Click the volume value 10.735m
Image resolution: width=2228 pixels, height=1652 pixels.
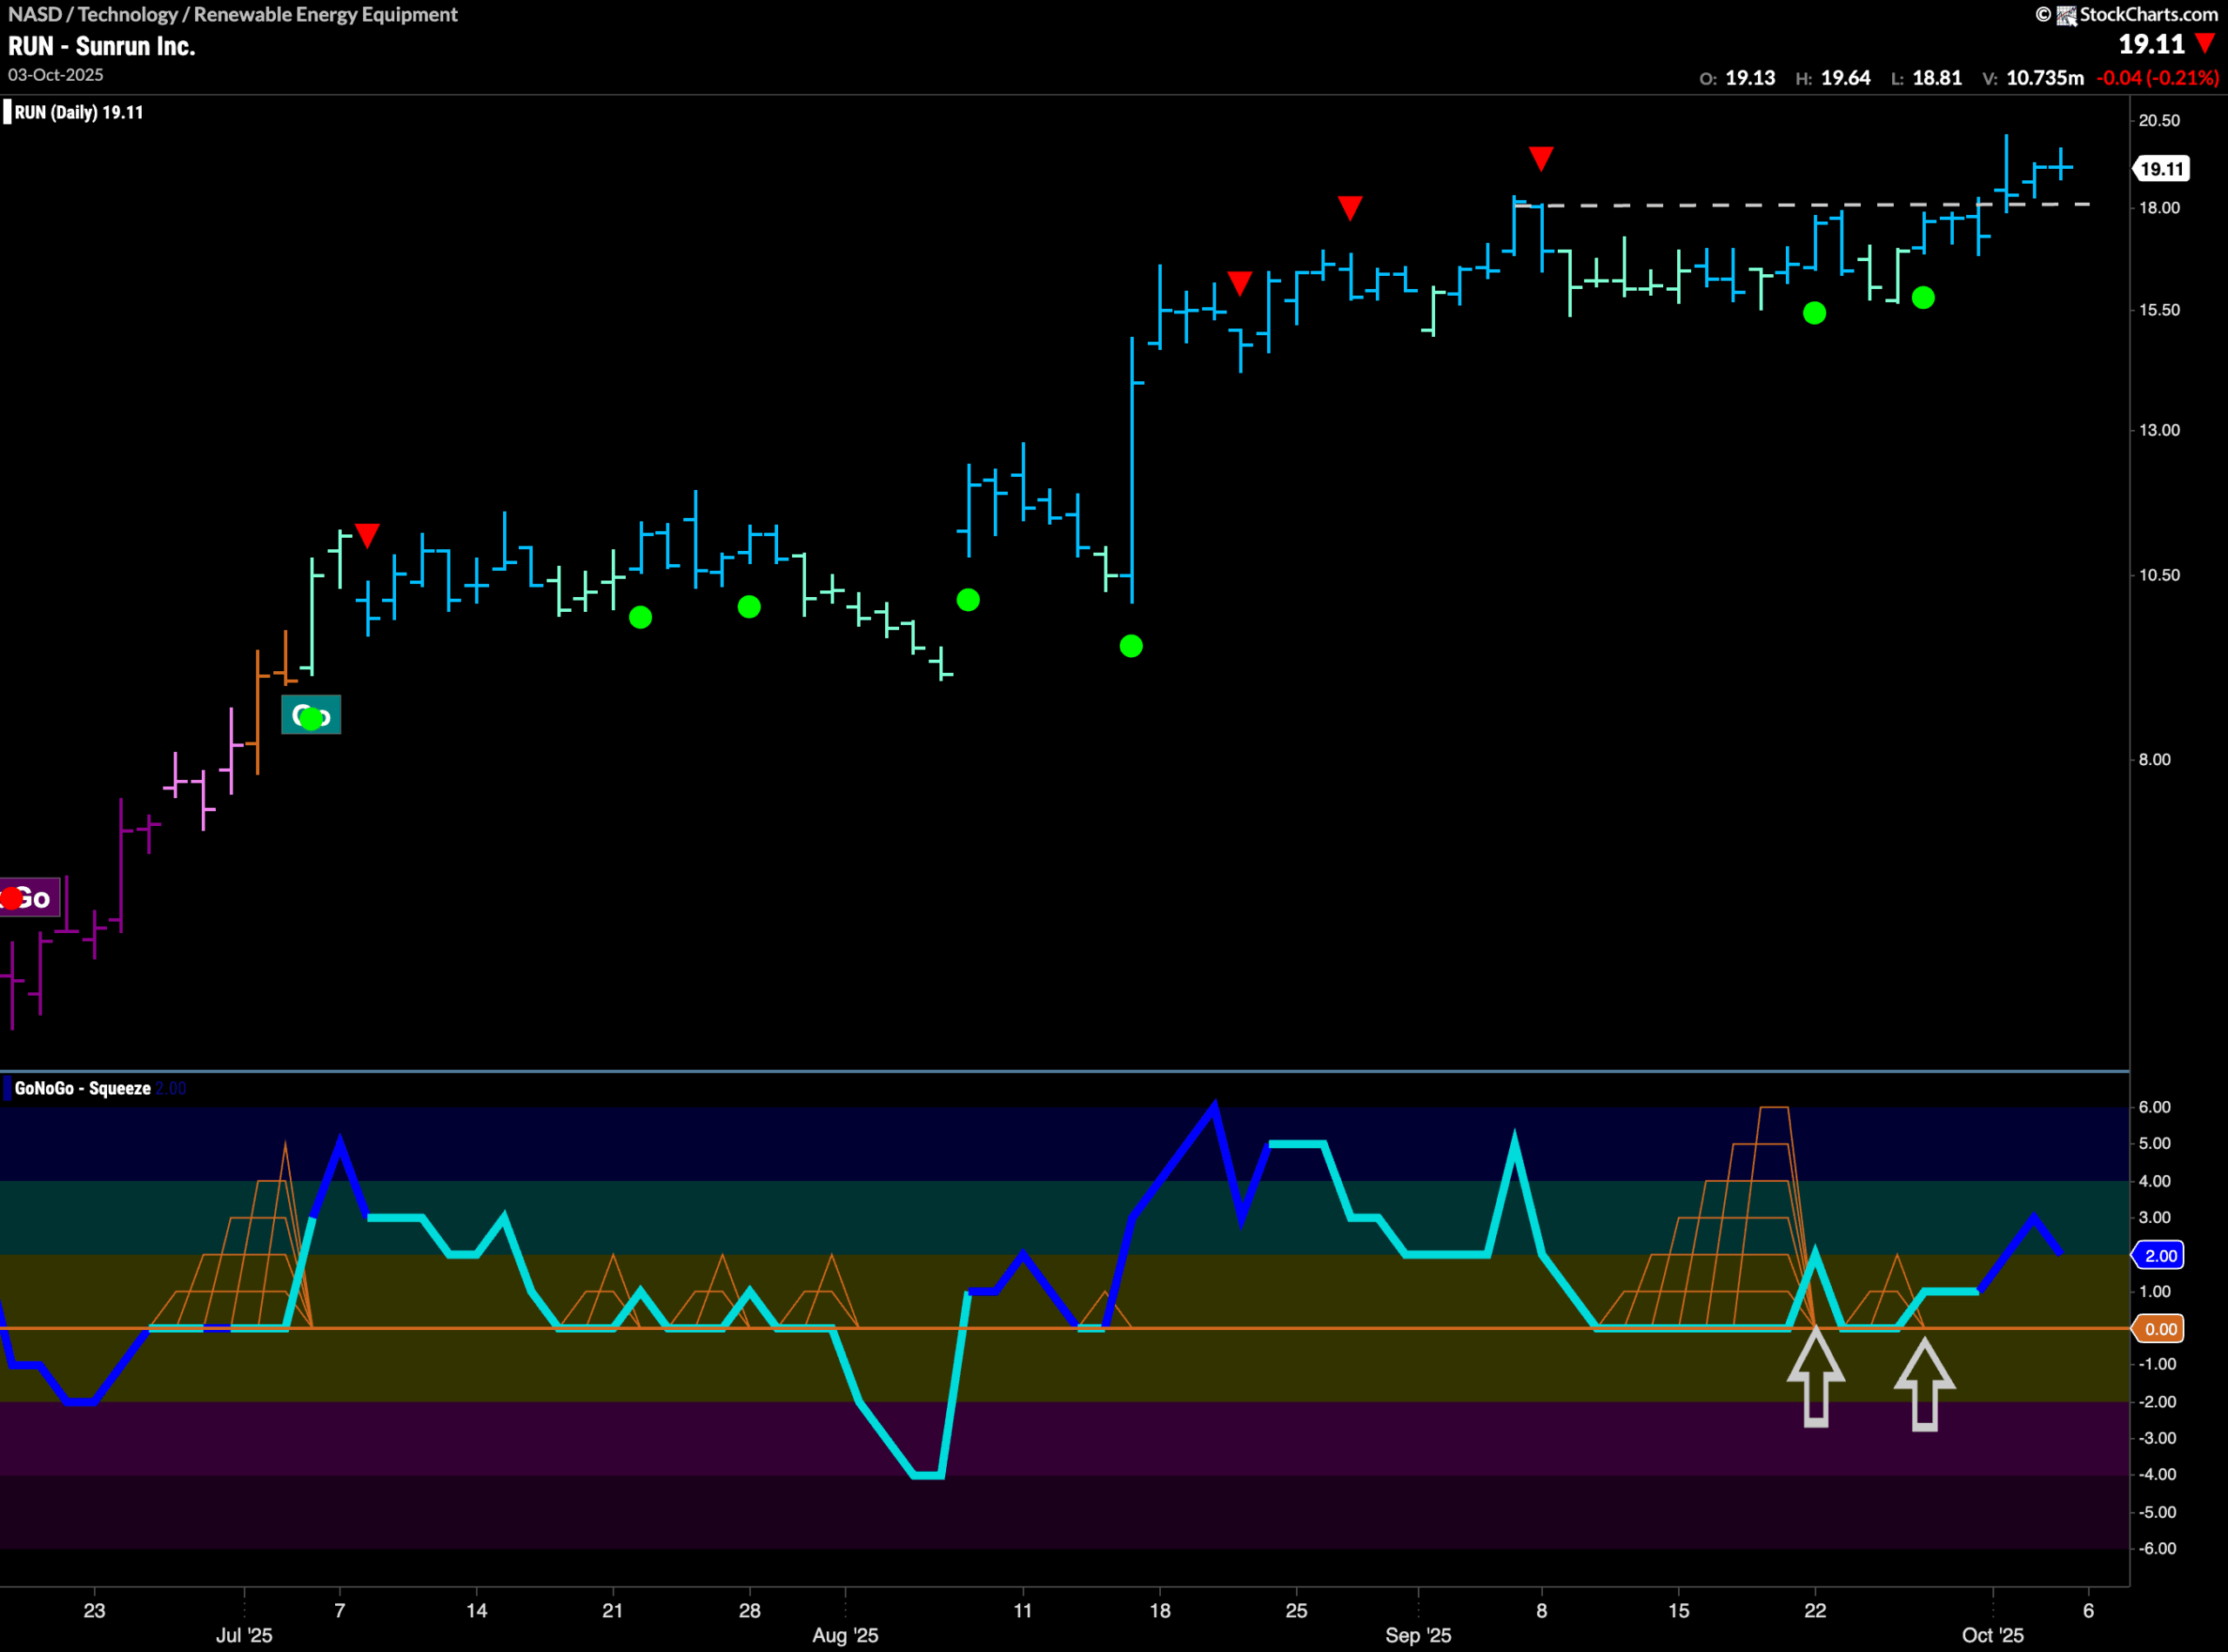(2045, 78)
